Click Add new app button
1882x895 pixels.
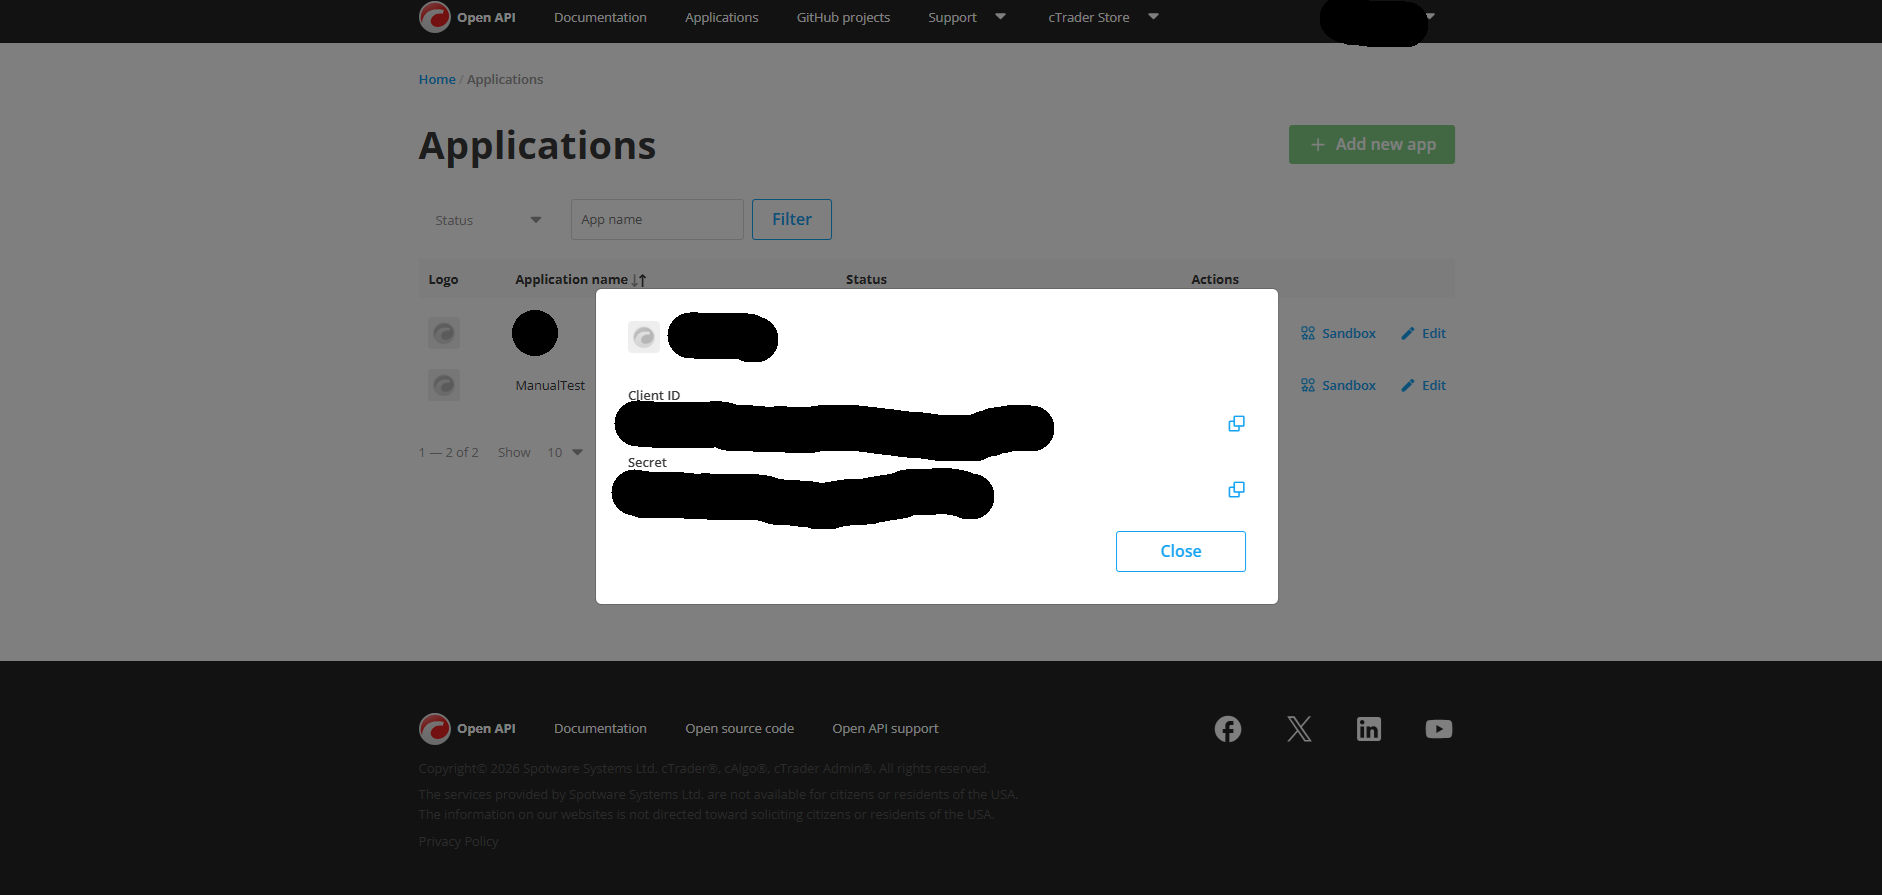tap(1371, 144)
